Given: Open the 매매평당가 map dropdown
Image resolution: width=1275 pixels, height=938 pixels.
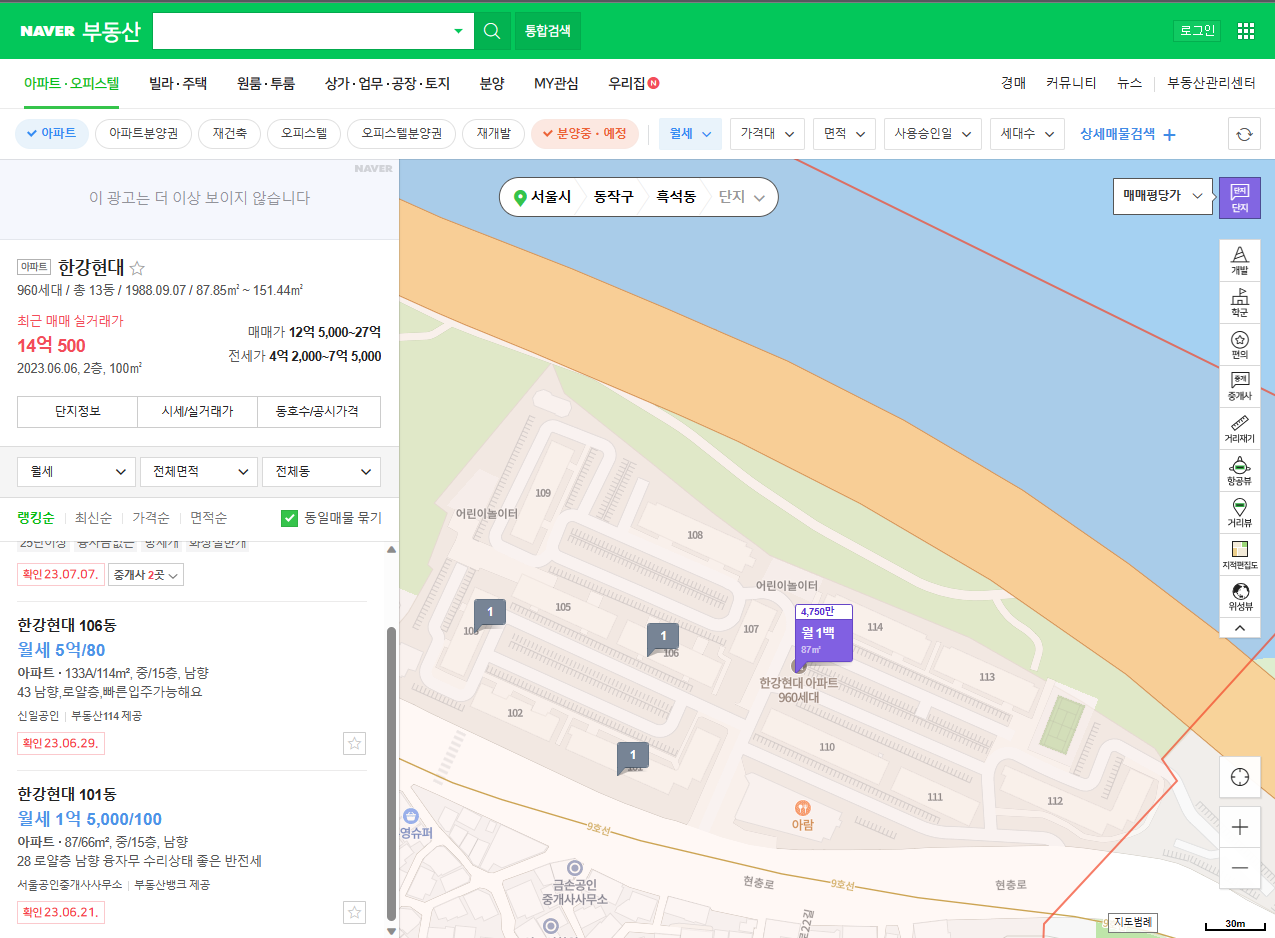Looking at the screenshot, I should point(1162,196).
